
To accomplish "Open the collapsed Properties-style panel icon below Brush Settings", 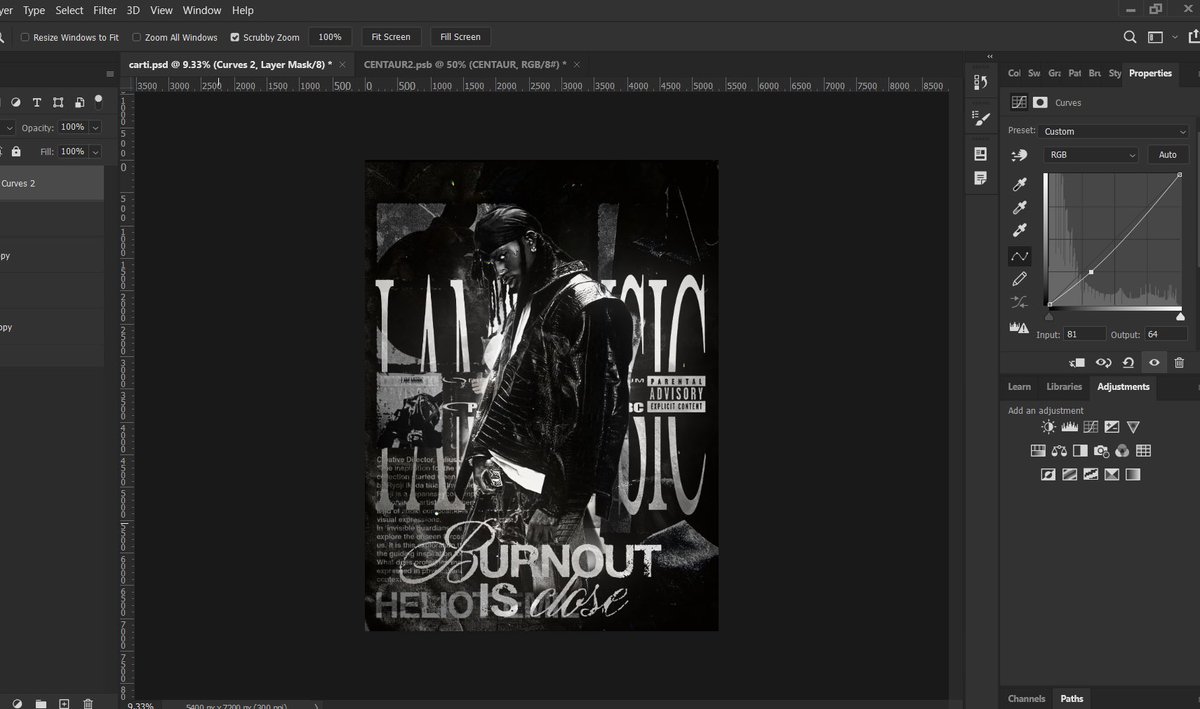I will point(981,154).
